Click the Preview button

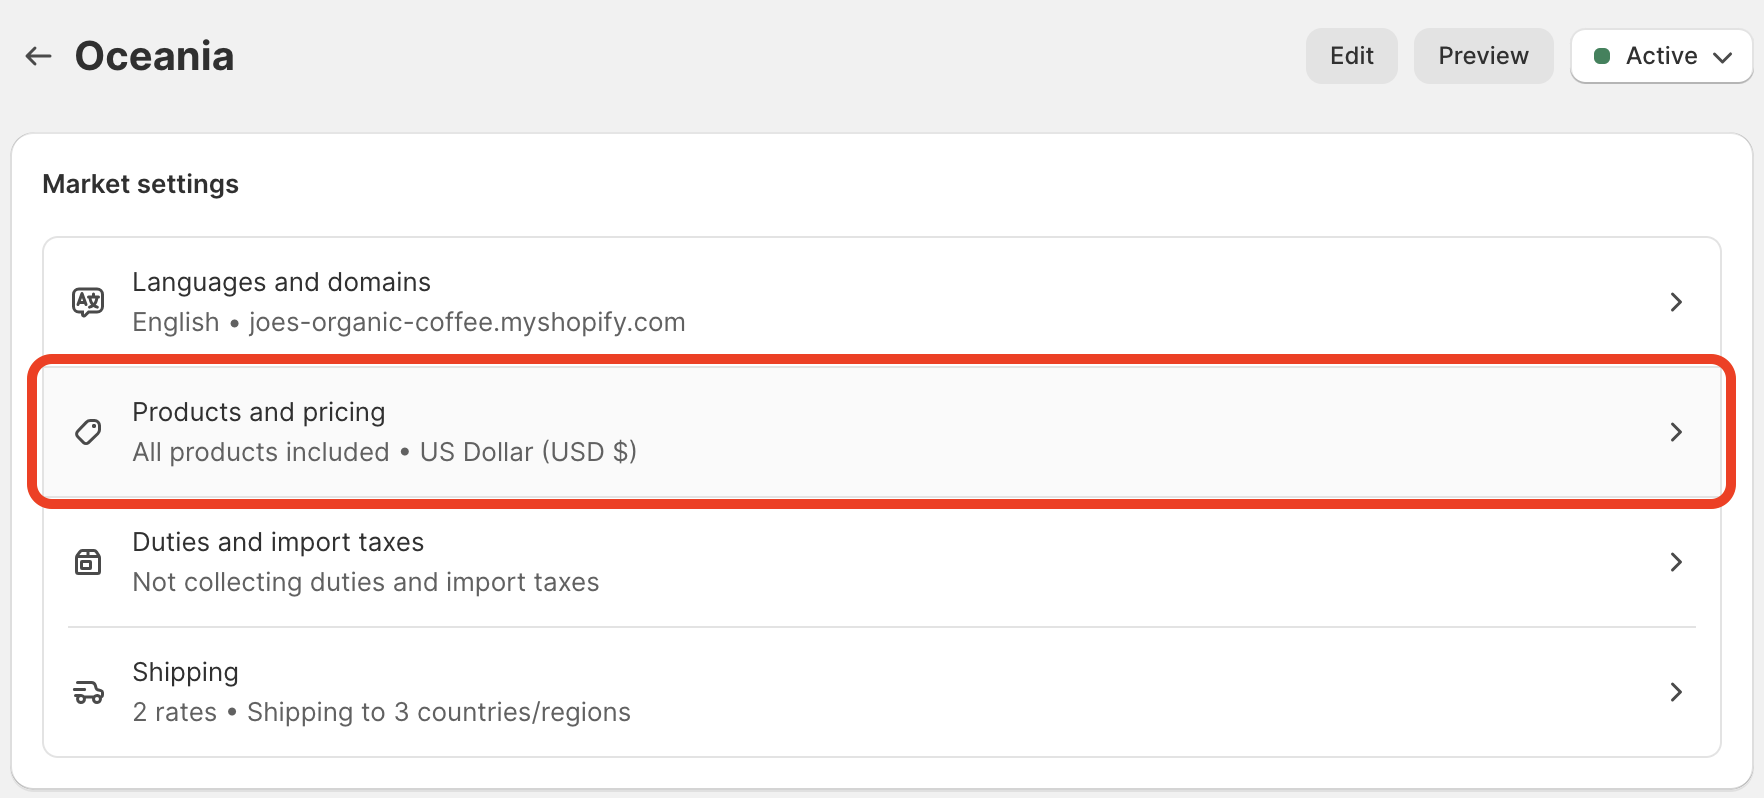point(1483,56)
